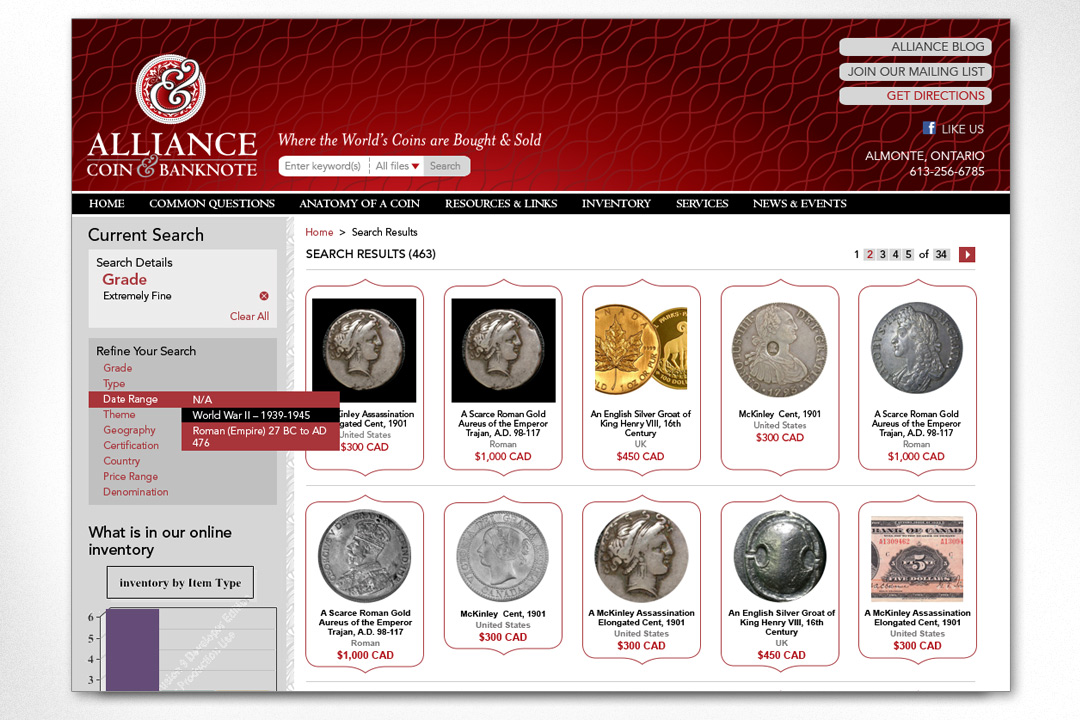Jump to results page 2
Image resolution: width=1080 pixels, height=720 pixels.
[x=870, y=255]
